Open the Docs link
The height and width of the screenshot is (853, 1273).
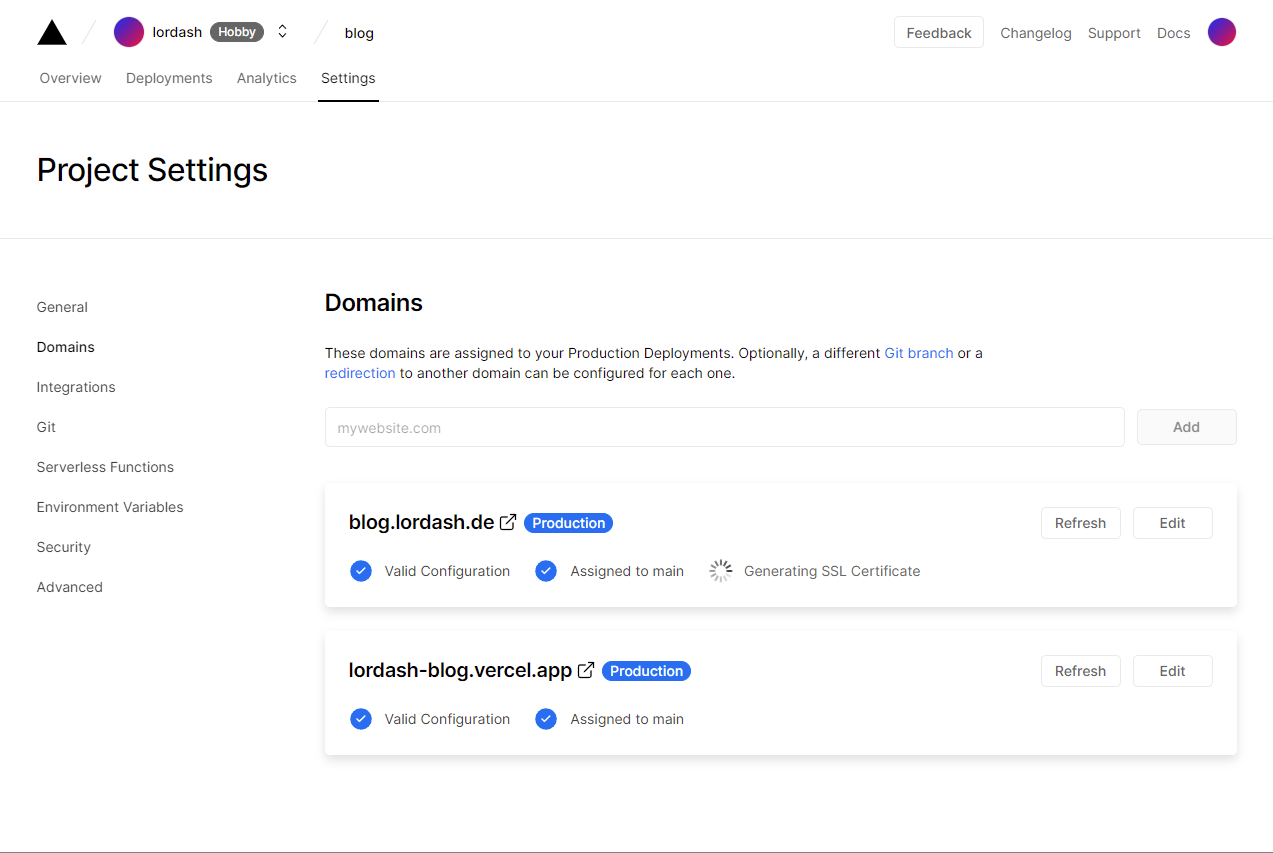click(1174, 33)
